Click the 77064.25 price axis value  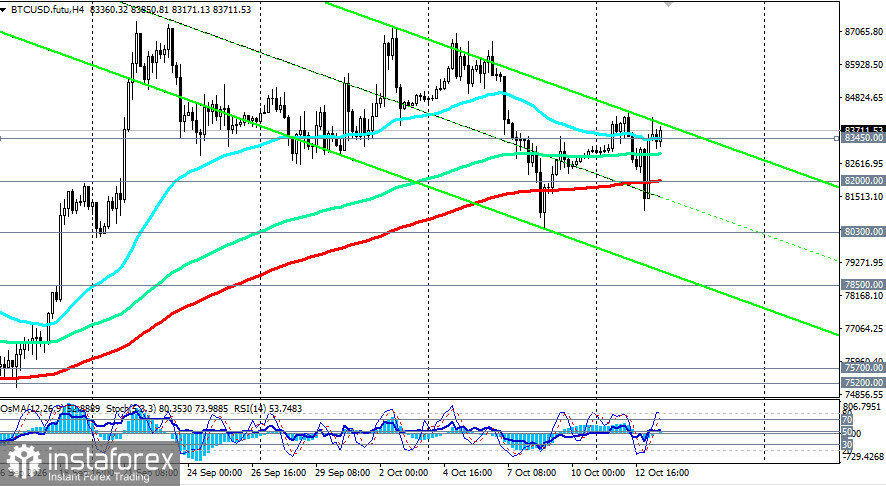863,328
